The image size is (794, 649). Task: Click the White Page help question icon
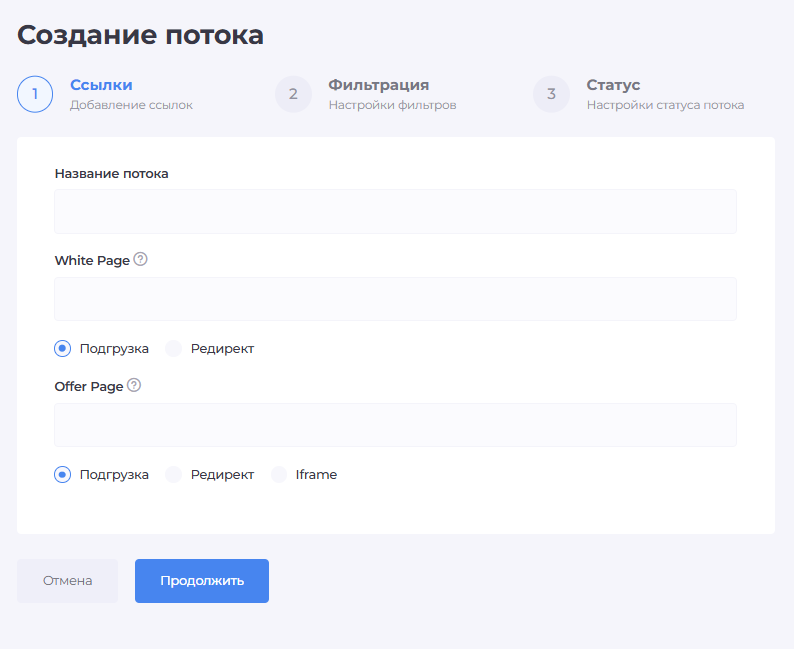pos(140,259)
